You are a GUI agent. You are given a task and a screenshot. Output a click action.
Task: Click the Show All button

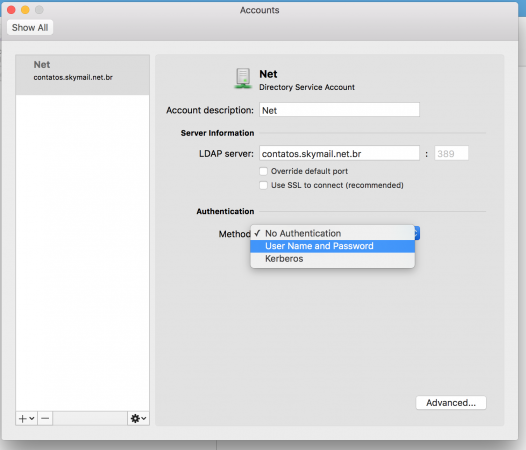pos(30,28)
